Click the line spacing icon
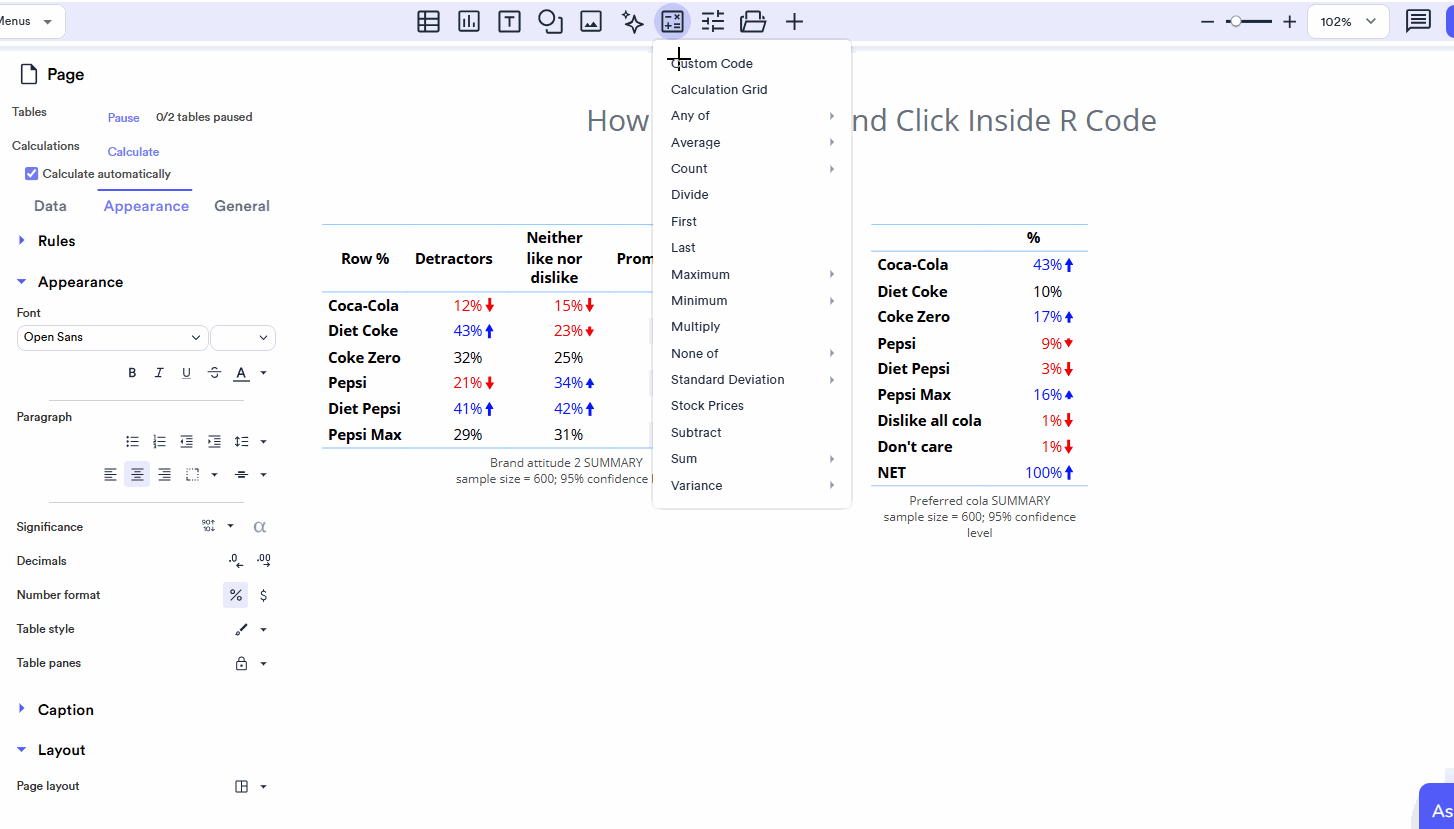 (241, 441)
